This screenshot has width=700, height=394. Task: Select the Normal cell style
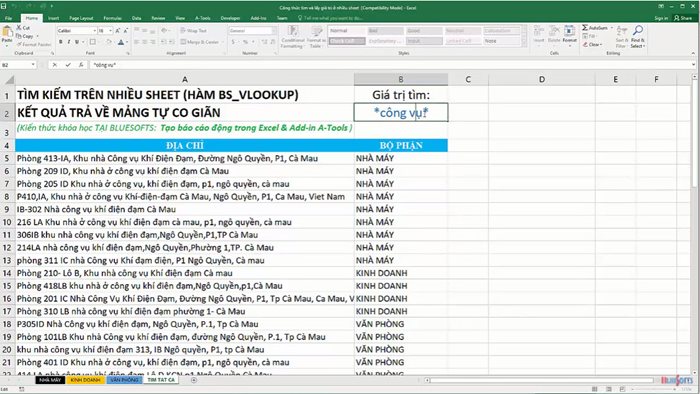click(x=347, y=31)
